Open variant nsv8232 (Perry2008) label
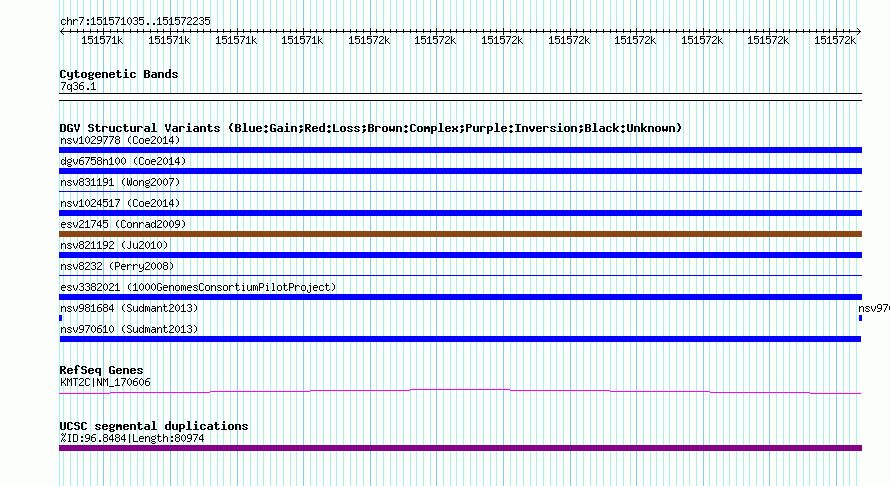The image size is (890, 486). [x=117, y=266]
